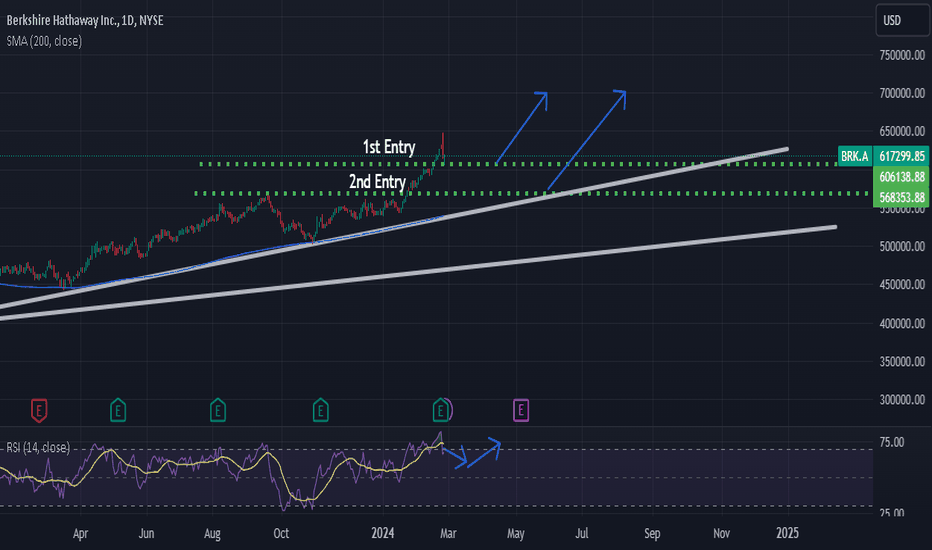Select the "2nd Entry" text annotation
Image resolution: width=932 pixels, height=550 pixels.
[377, 181]
